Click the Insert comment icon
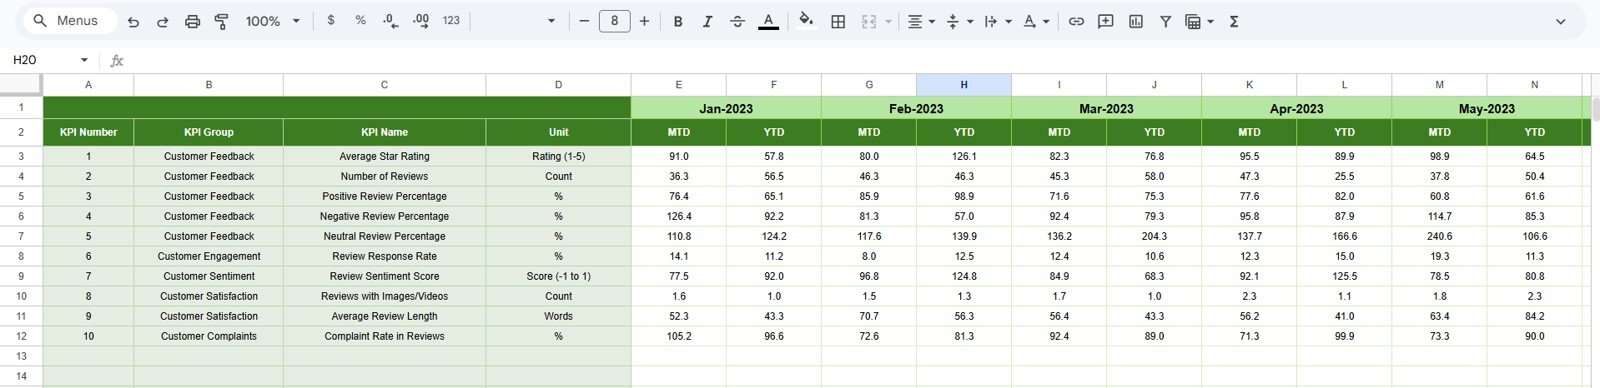 [x=1106, y=21]
